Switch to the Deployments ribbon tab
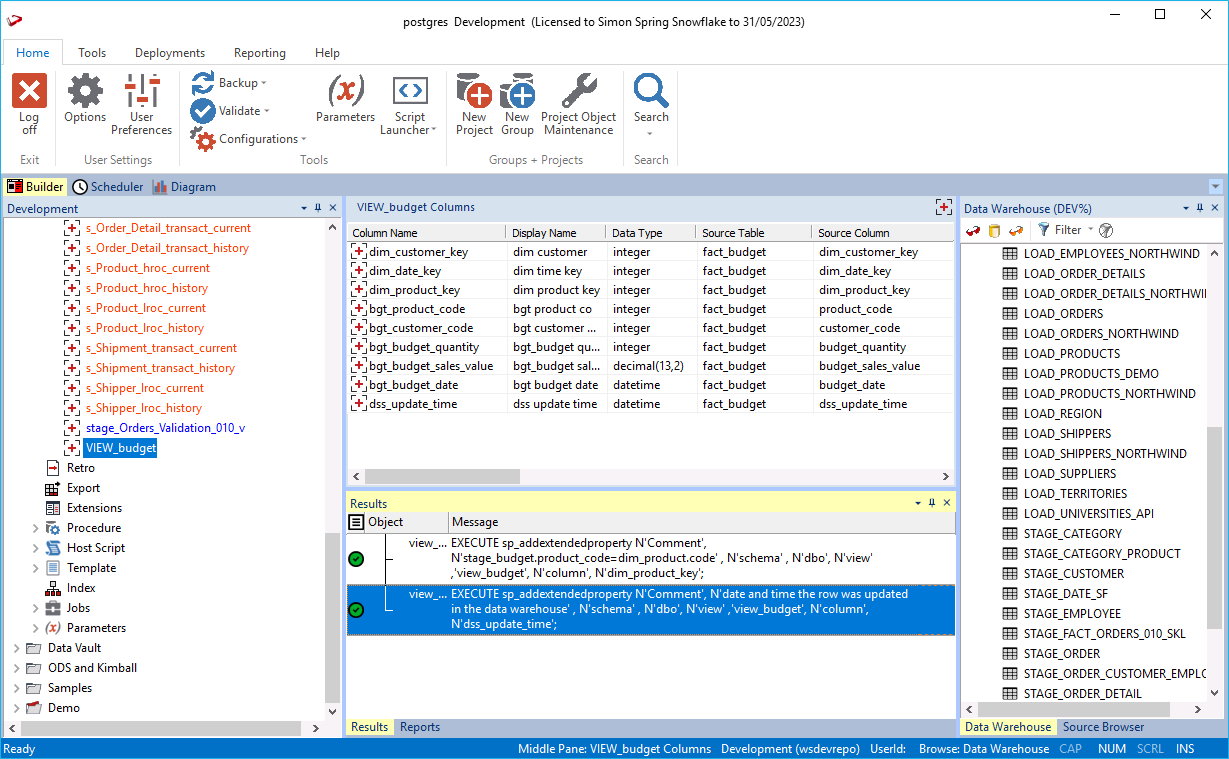1229x759 pixels. click(x=170, y=53)
